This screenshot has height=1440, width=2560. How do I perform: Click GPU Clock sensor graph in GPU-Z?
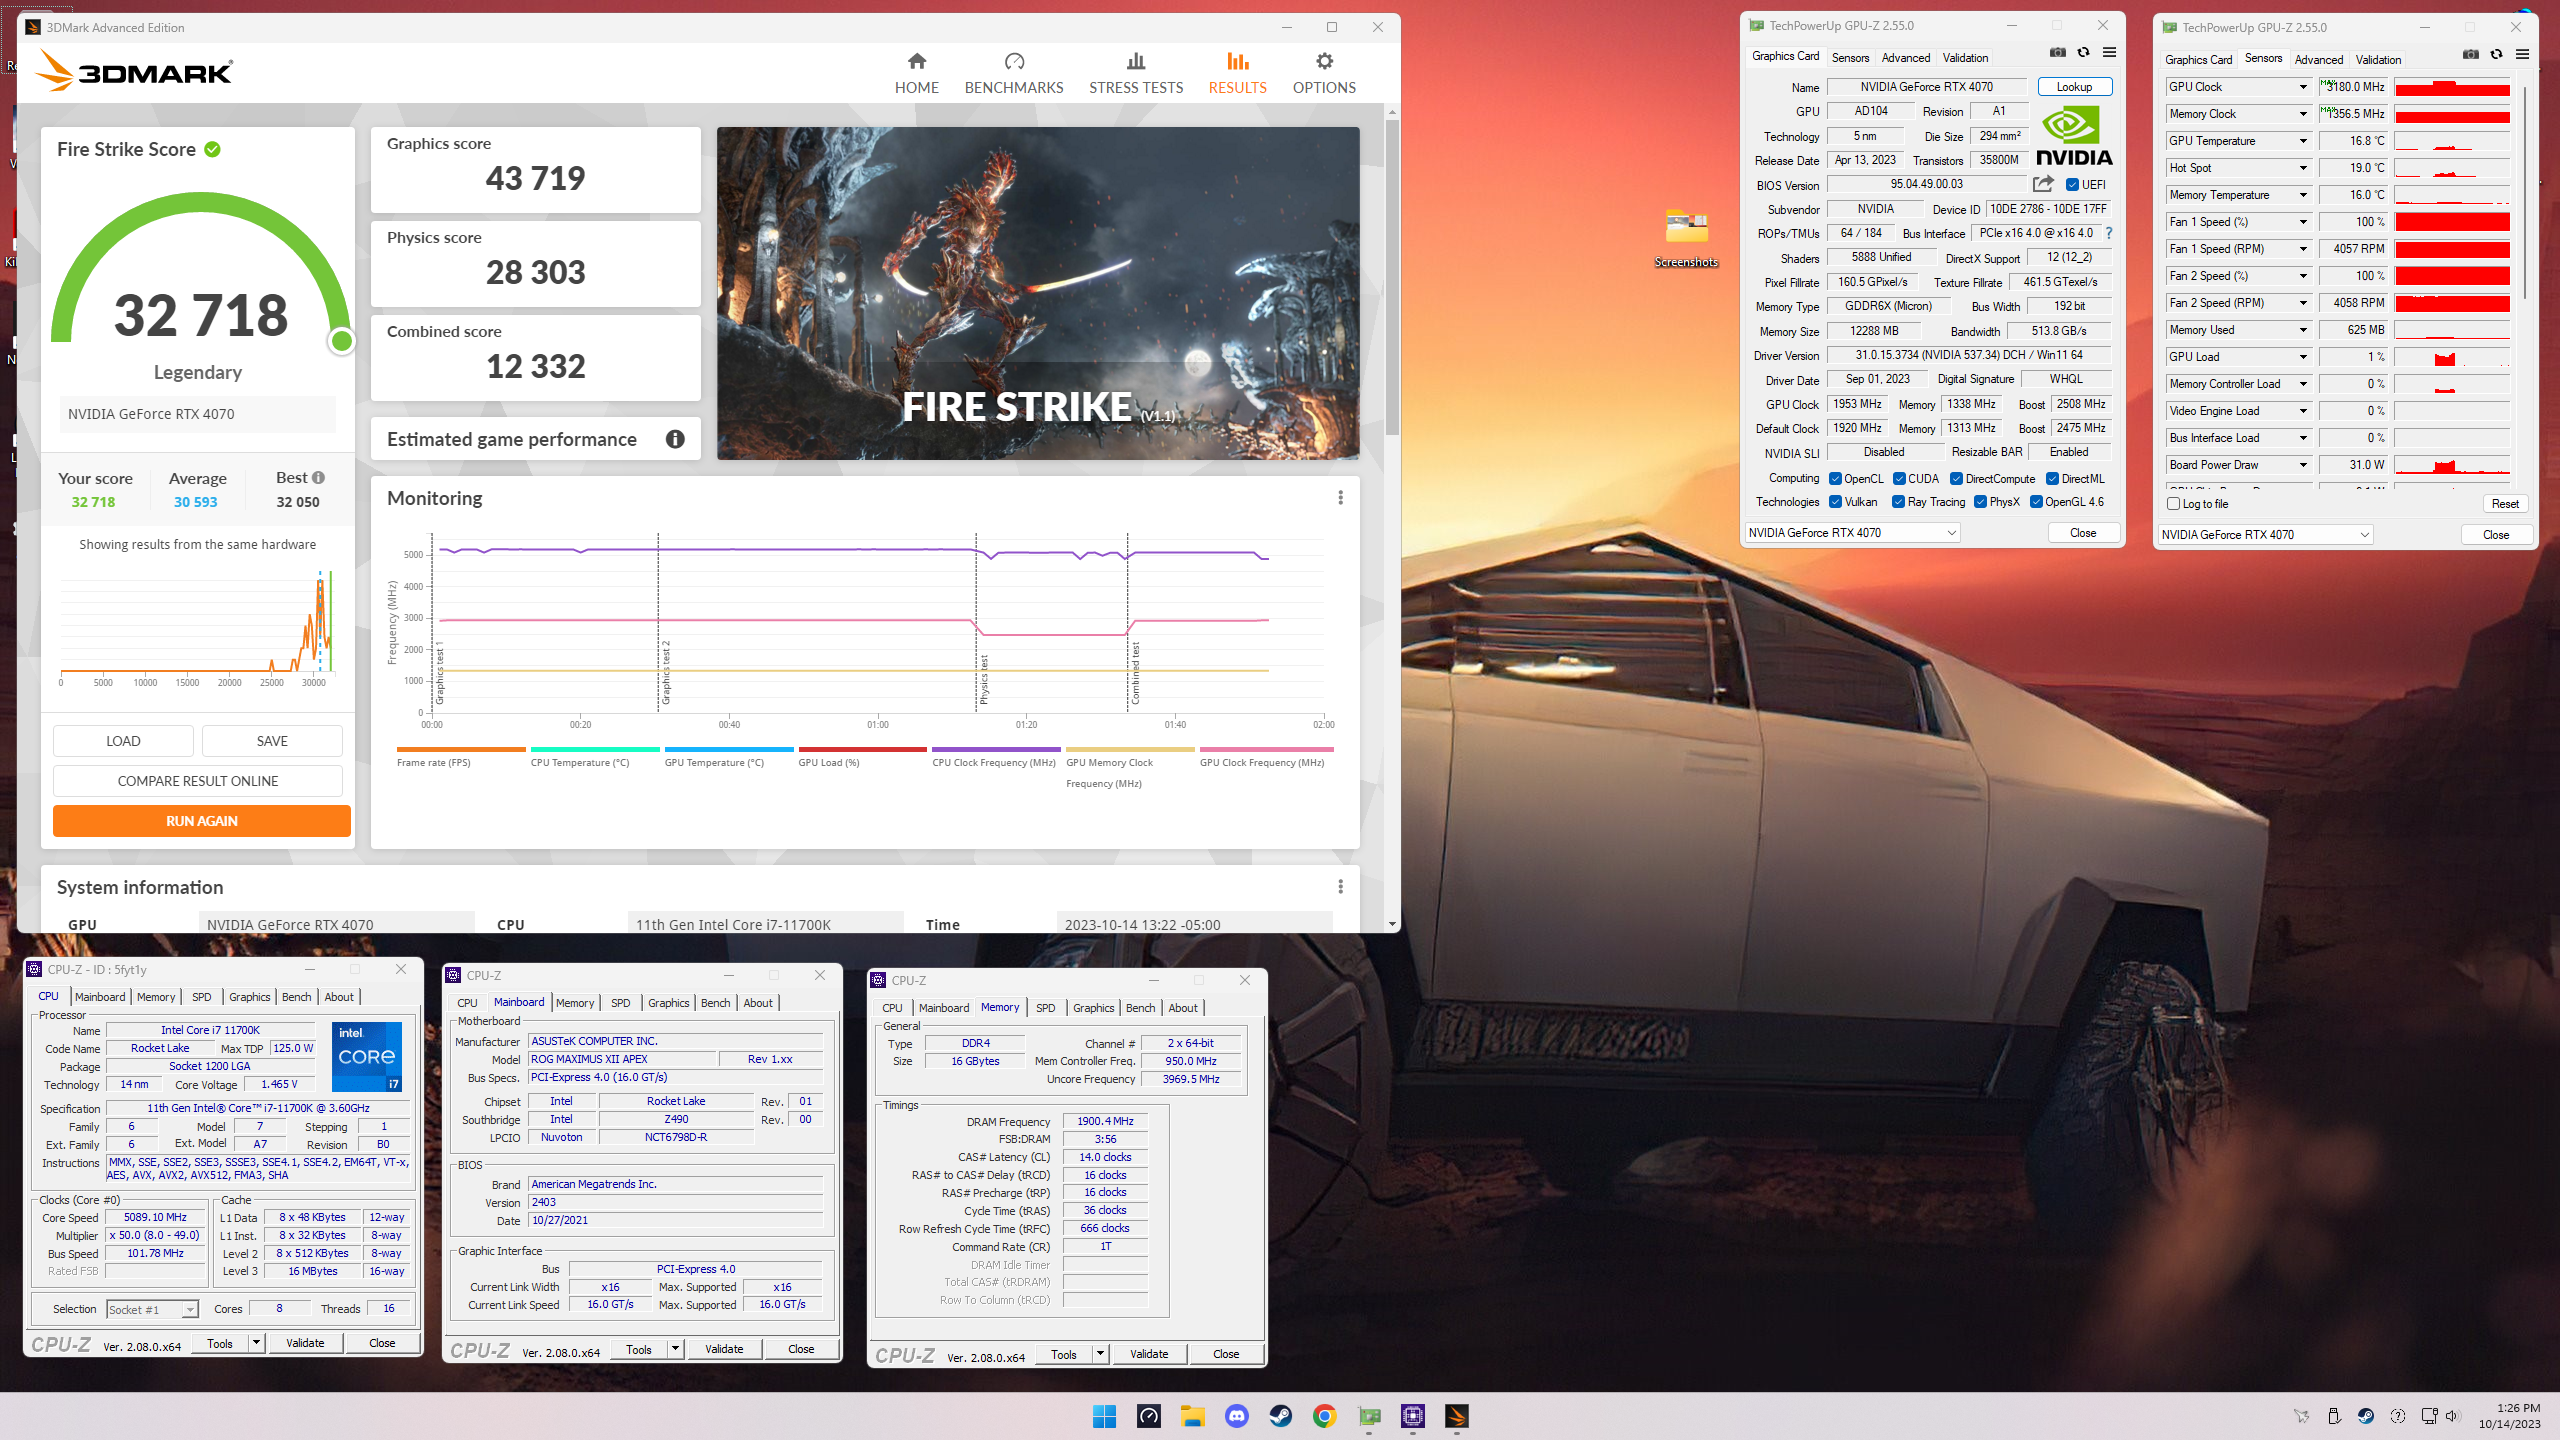(x=2452, y=87)
